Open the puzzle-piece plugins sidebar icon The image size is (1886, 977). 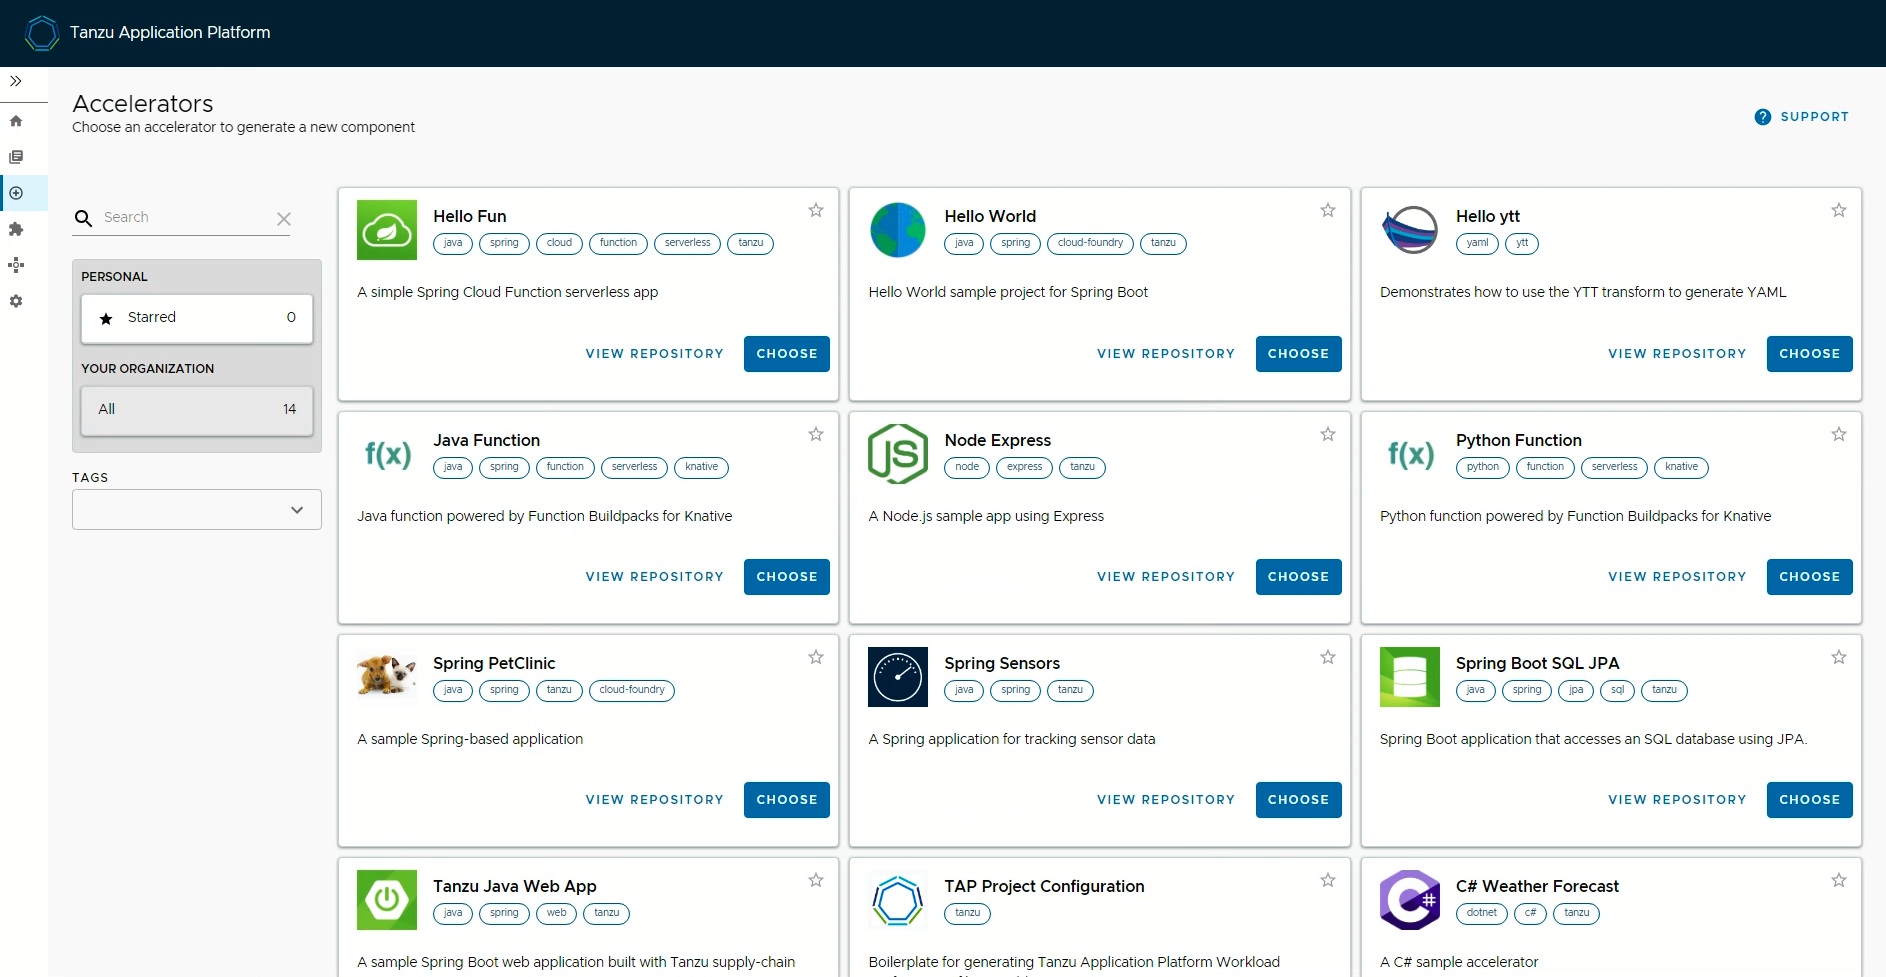click(16, 229)
